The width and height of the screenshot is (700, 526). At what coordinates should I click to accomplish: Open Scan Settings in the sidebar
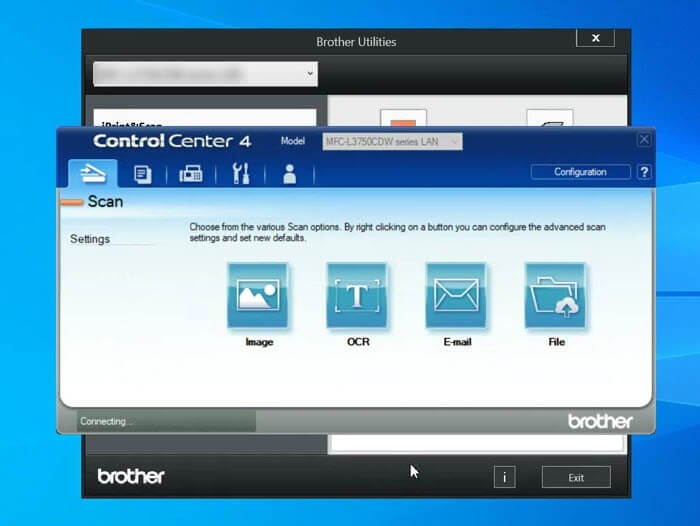(90, 239)
